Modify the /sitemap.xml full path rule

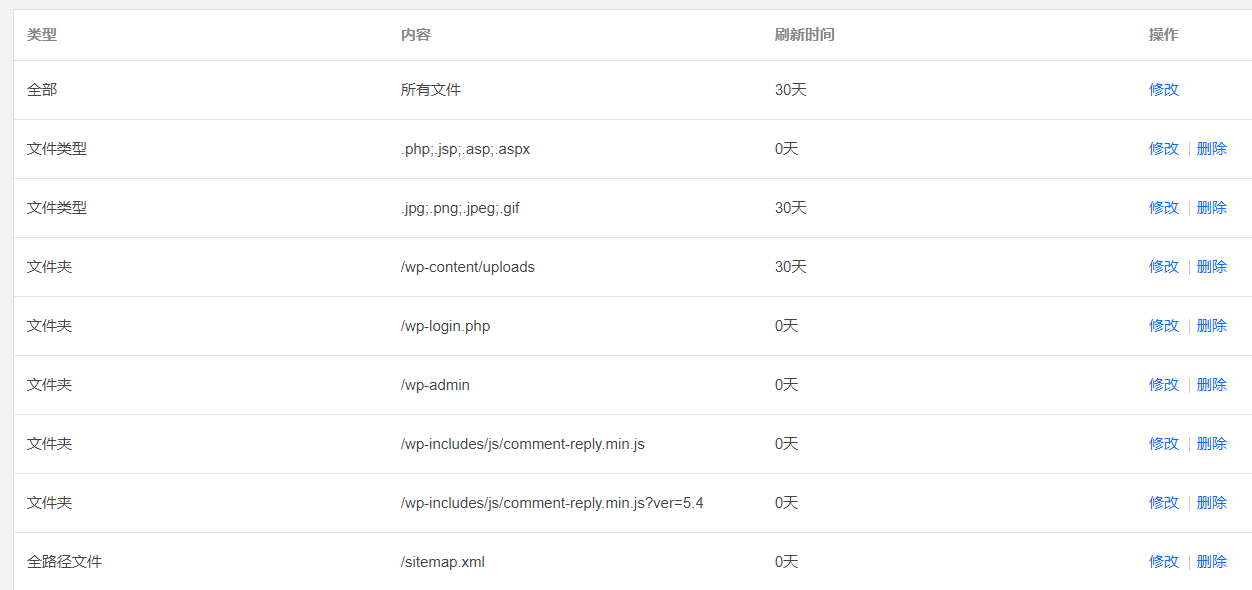click(x=1164, y=562)
